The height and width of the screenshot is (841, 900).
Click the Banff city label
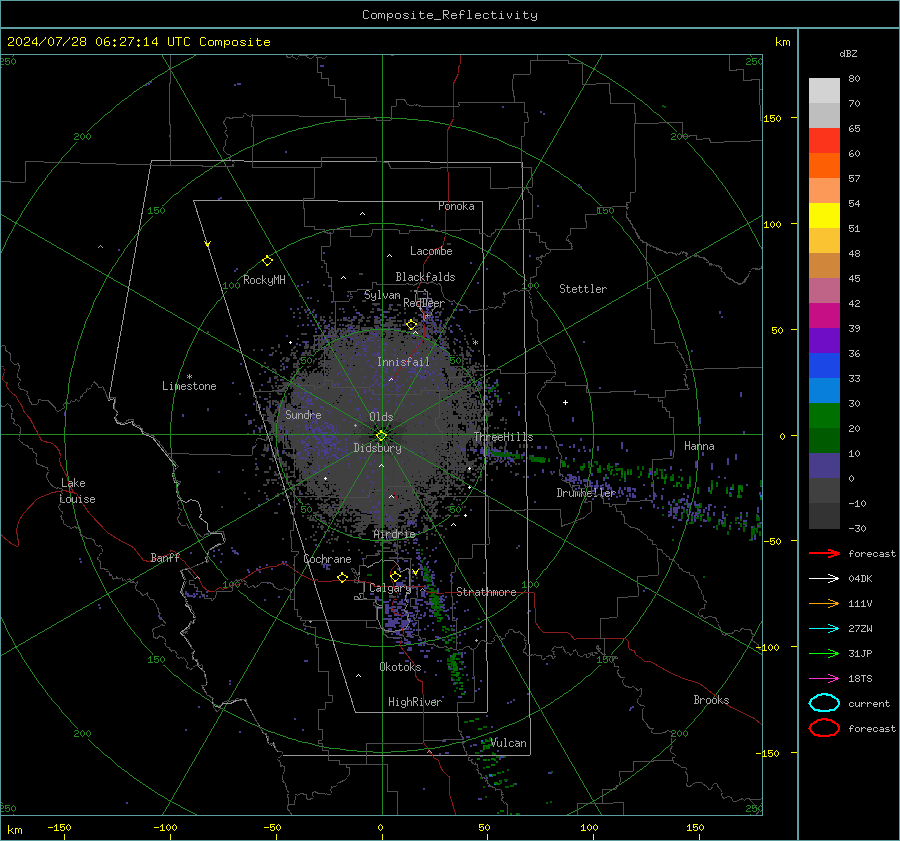[x=165, y=557]
